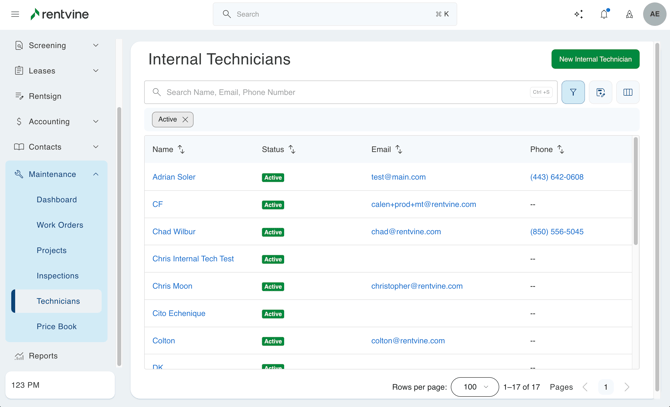Screen dimensions: 670x407
Task: Open the rows per page dropdown
Action: click(474, 387)
